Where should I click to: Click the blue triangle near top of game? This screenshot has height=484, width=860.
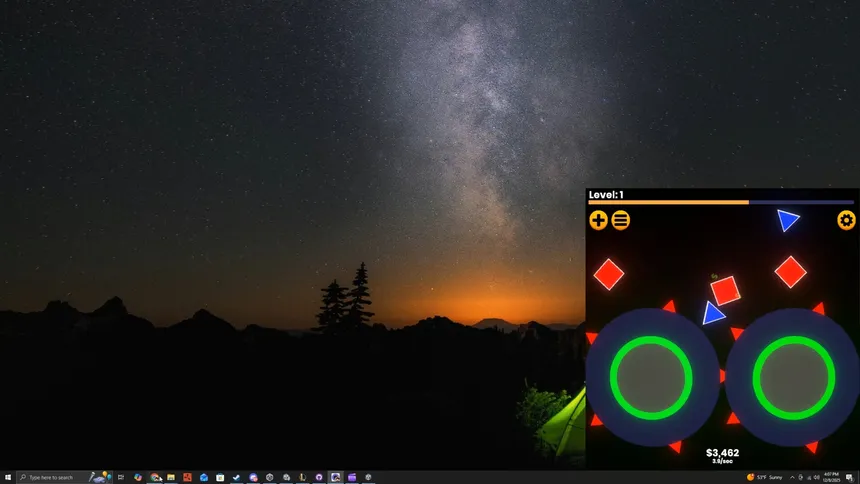coord(788,220)
